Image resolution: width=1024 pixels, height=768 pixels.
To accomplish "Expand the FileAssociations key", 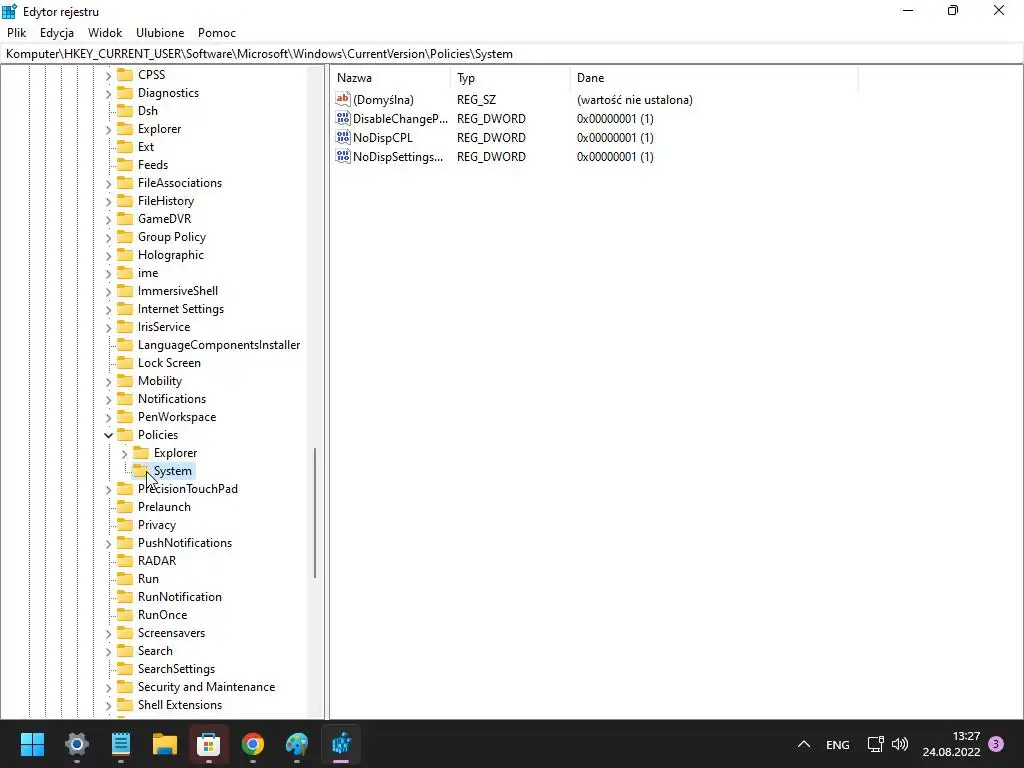I will 108,184.
